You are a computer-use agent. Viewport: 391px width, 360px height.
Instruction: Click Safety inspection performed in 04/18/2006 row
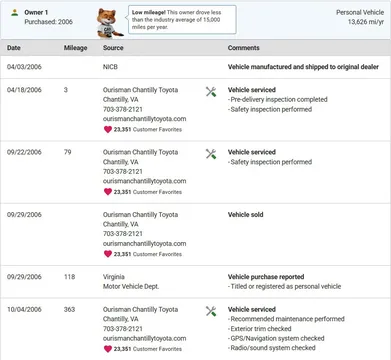[270, 109]
